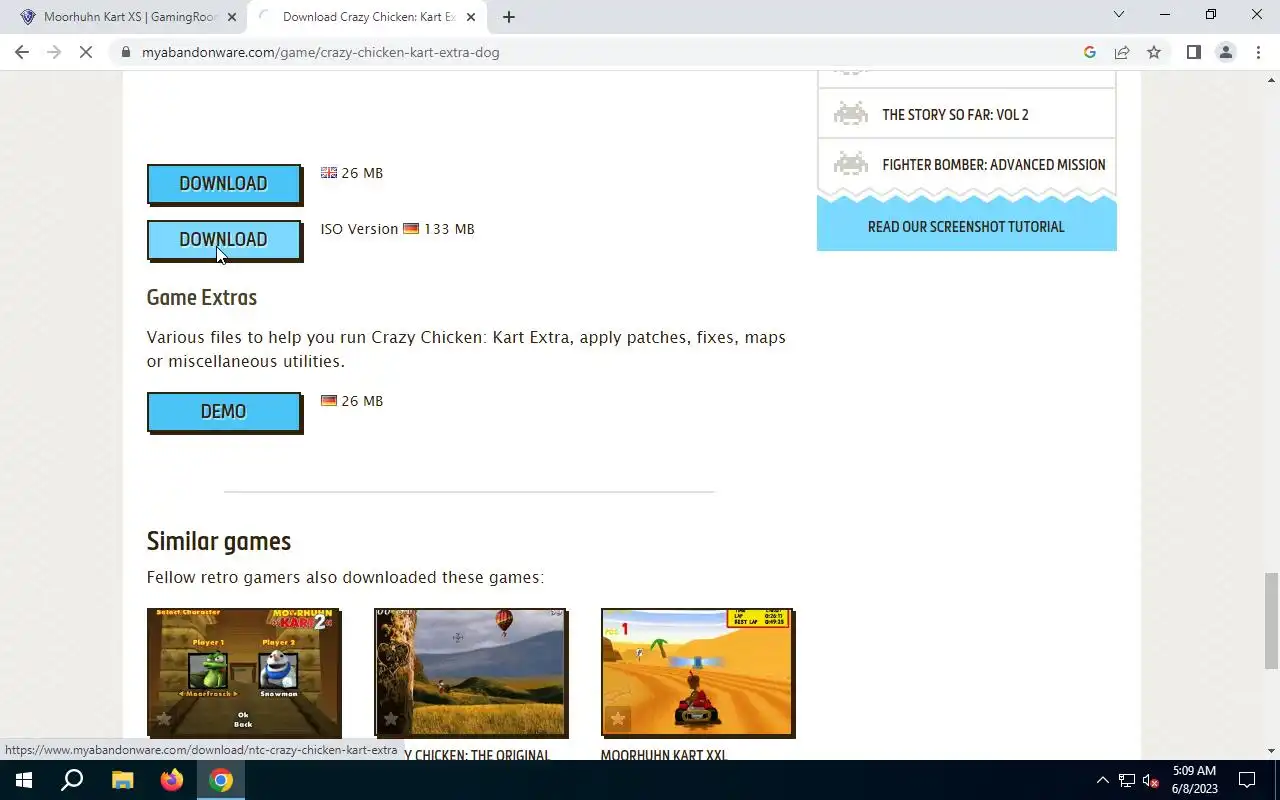This screenshot has height=800, width=1280.
Task: Open the Windows Start menu
Action: (x=24, y=780)
